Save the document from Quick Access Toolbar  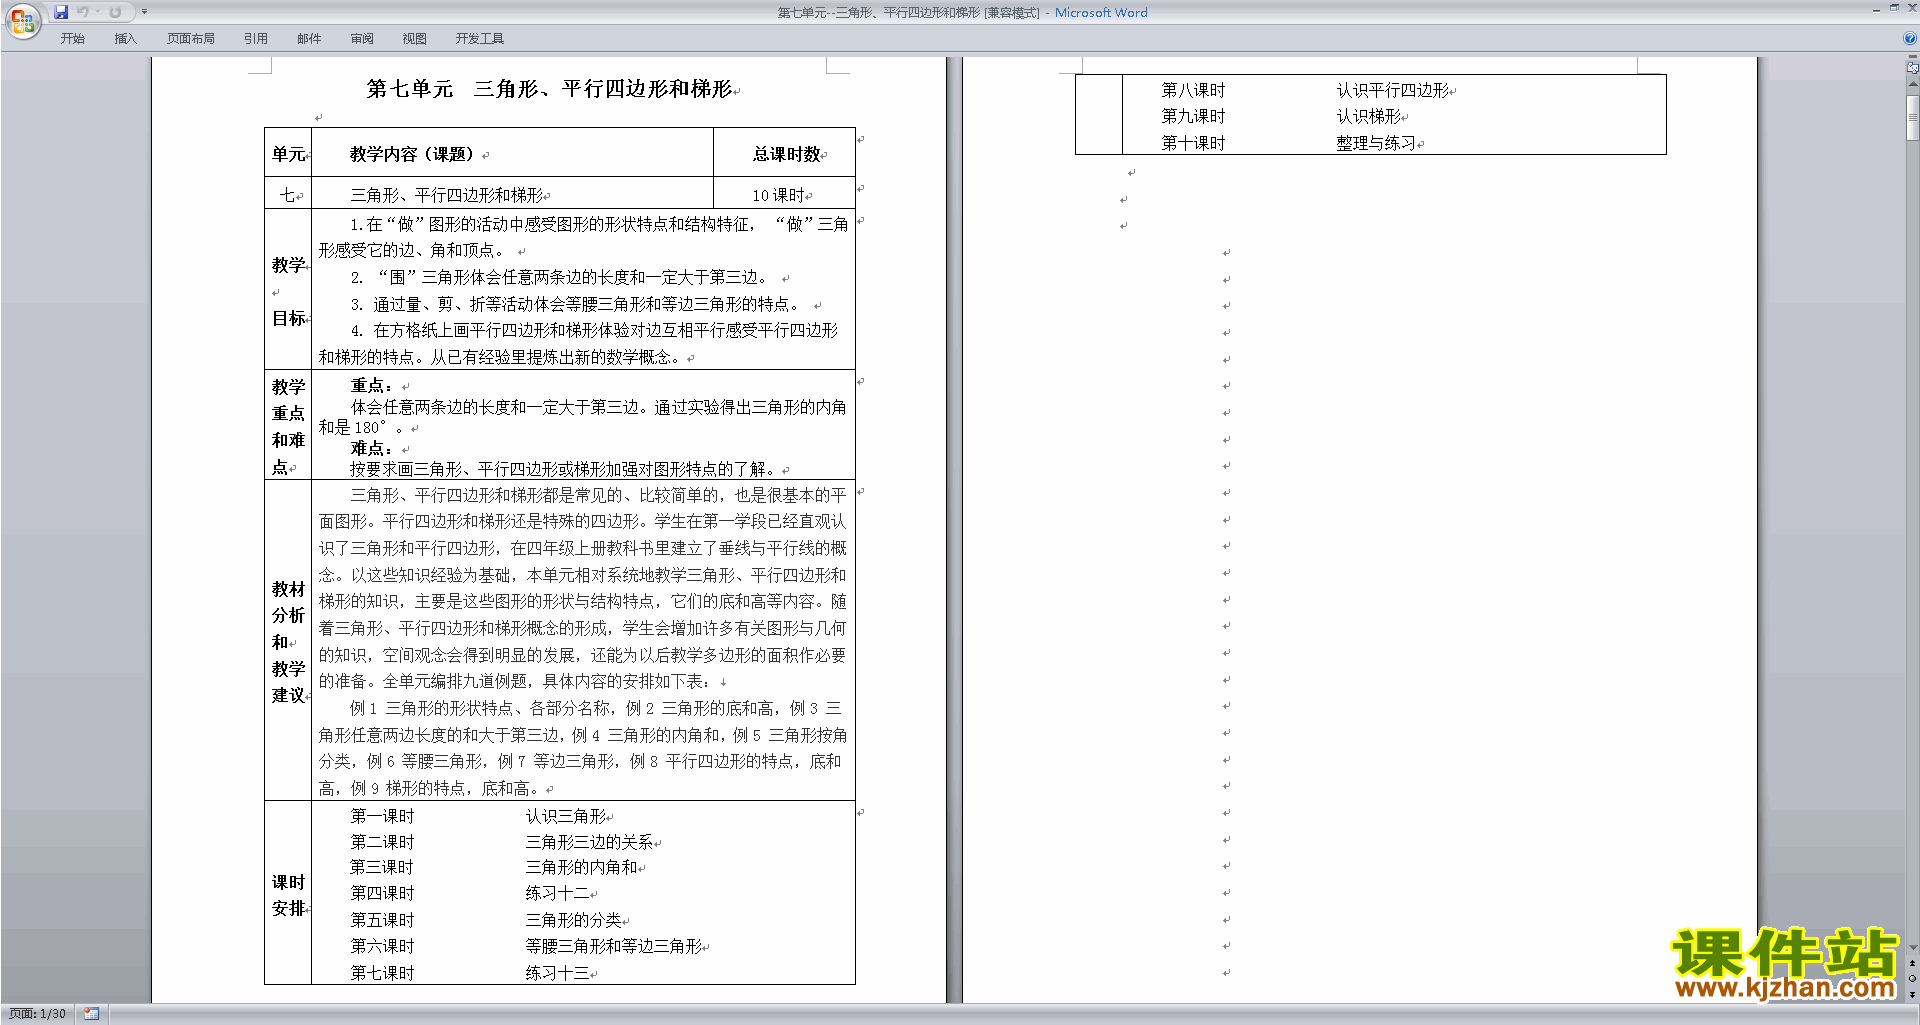tap(61, 12)
